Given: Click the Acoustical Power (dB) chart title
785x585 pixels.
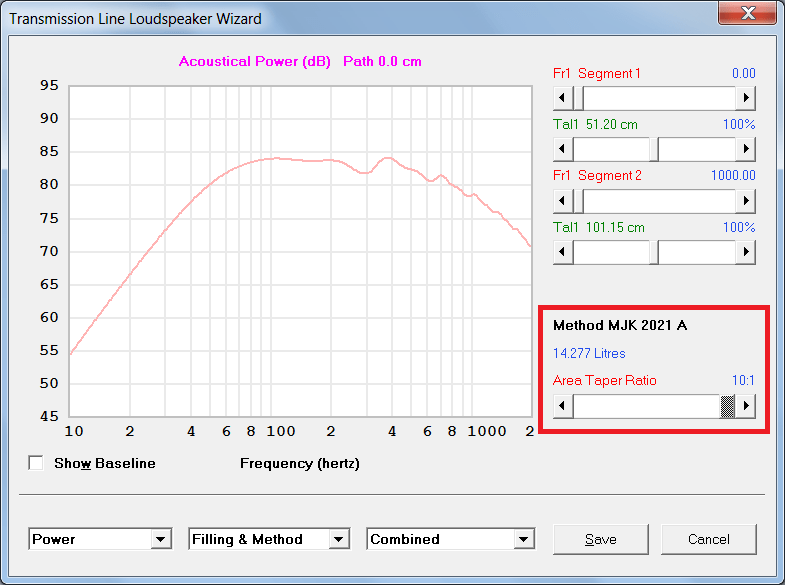Looking at the screenshot, I should tap(255, 62).
